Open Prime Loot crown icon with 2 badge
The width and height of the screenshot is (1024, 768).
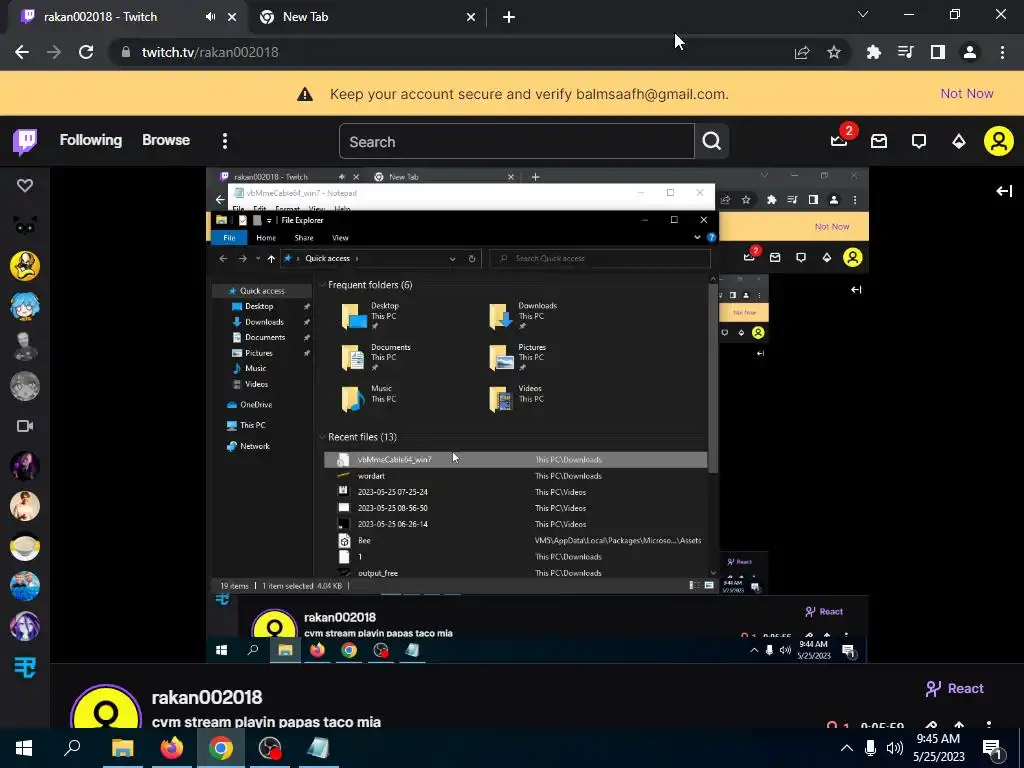pos(839,141)
